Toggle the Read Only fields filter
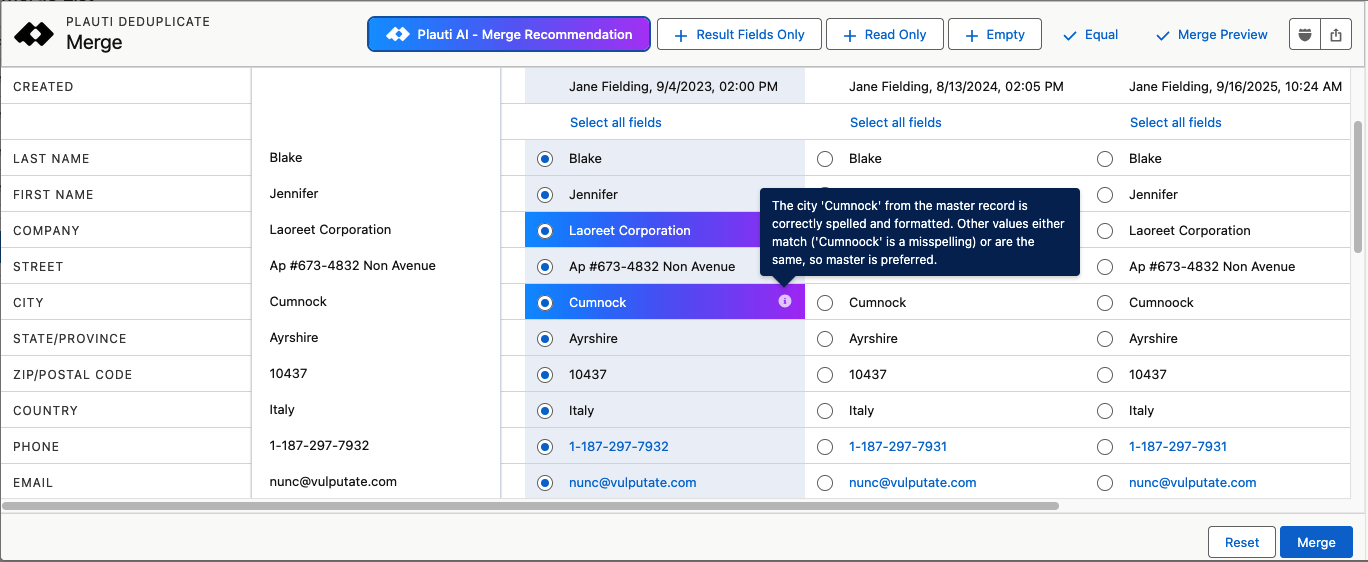Screen dimensions: 1368x562 [x=885, y=34]
